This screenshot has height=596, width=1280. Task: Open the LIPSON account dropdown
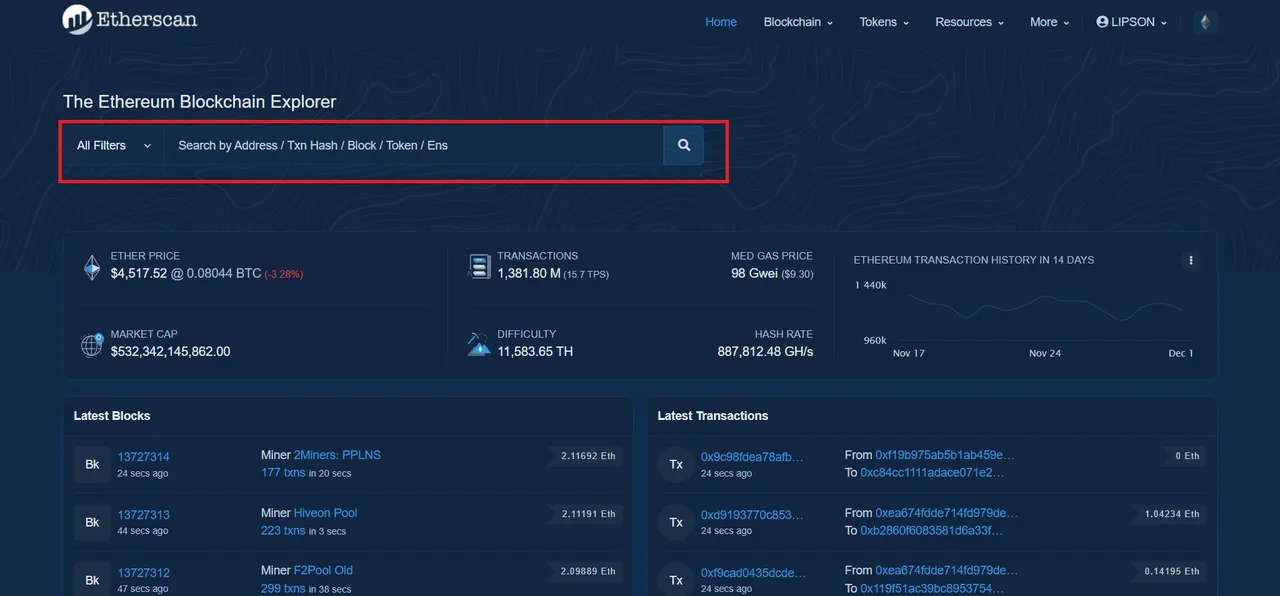1131,22
